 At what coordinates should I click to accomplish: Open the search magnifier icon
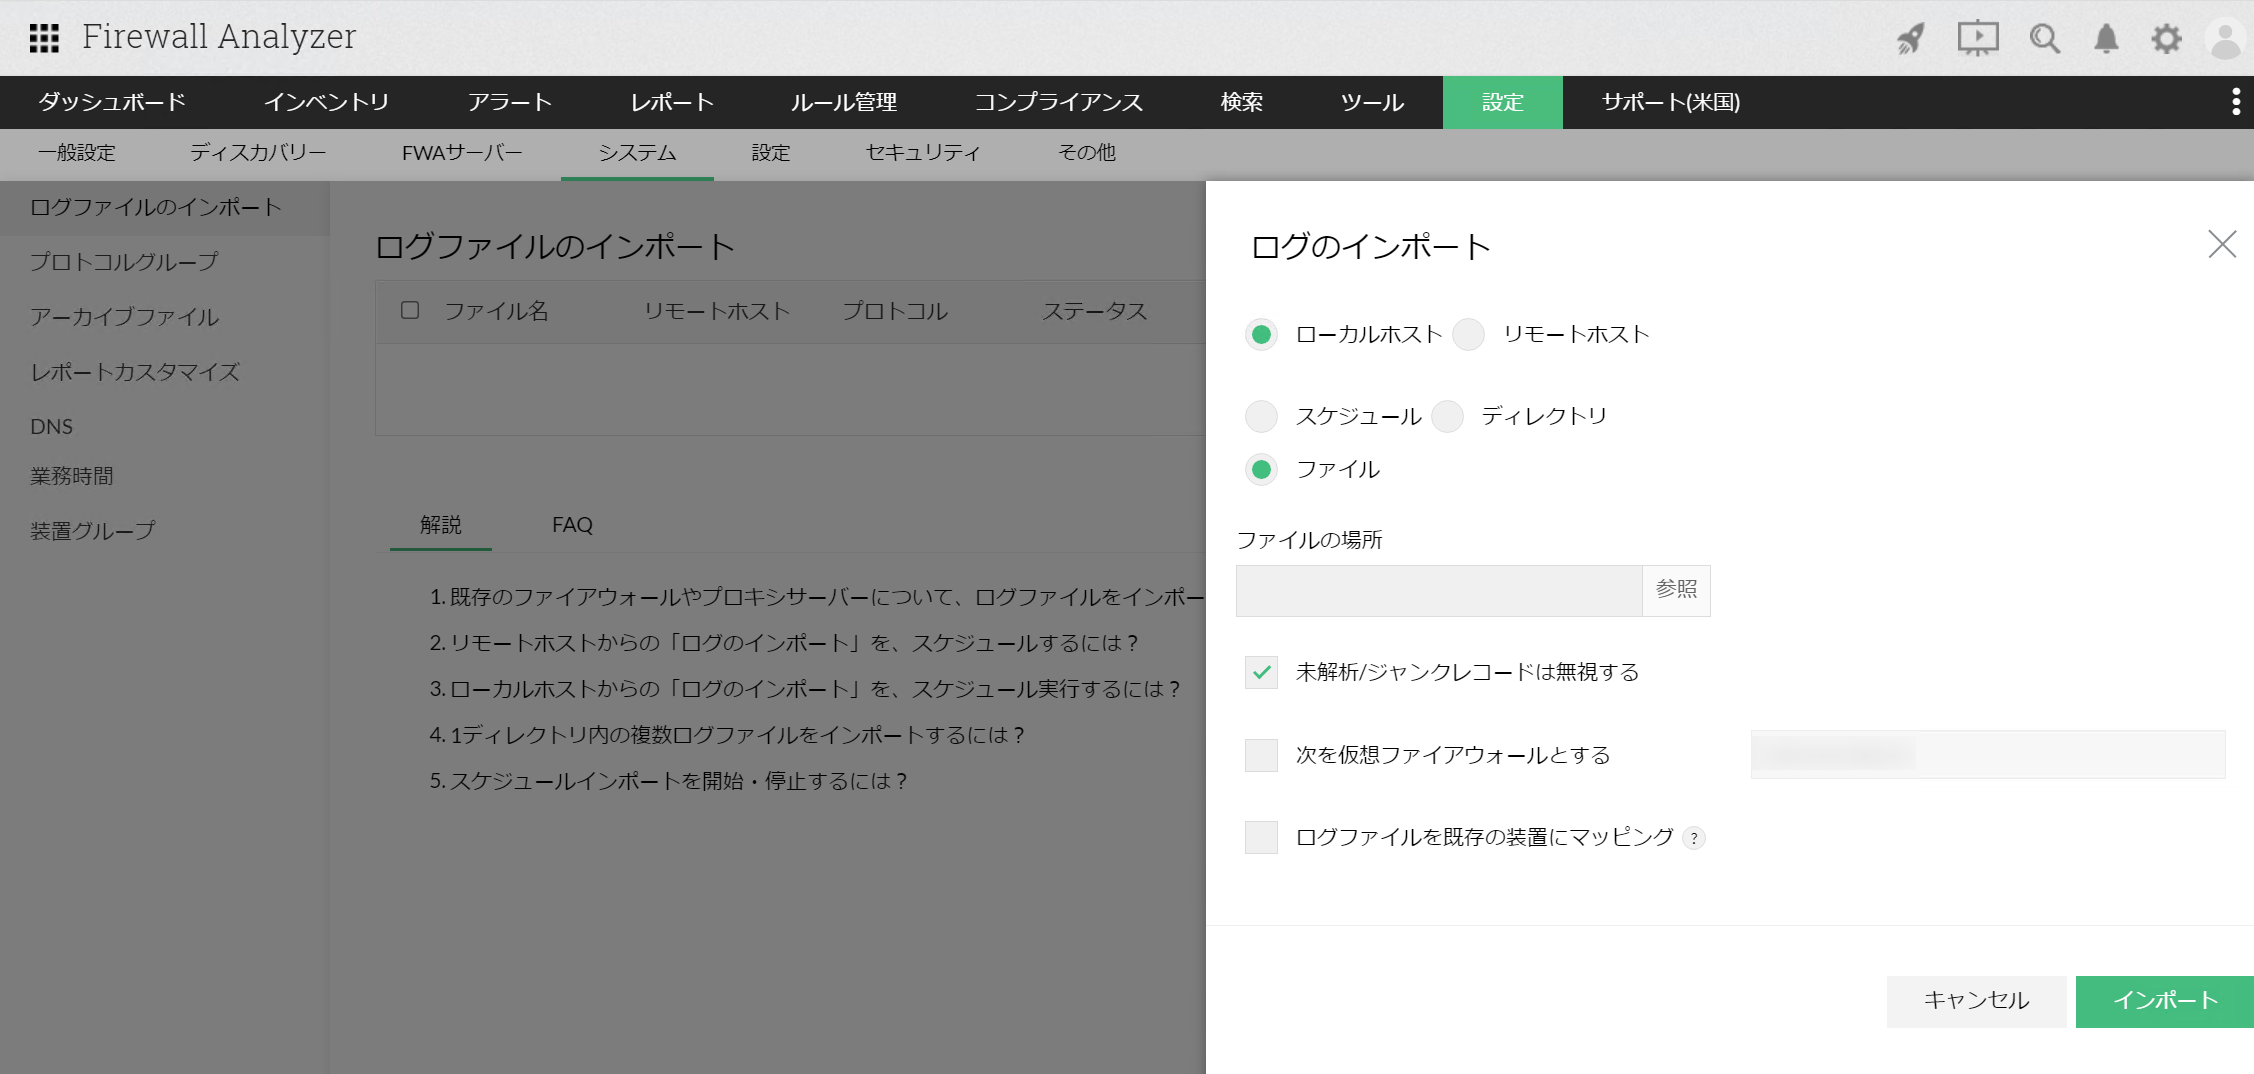[2044, 39]
